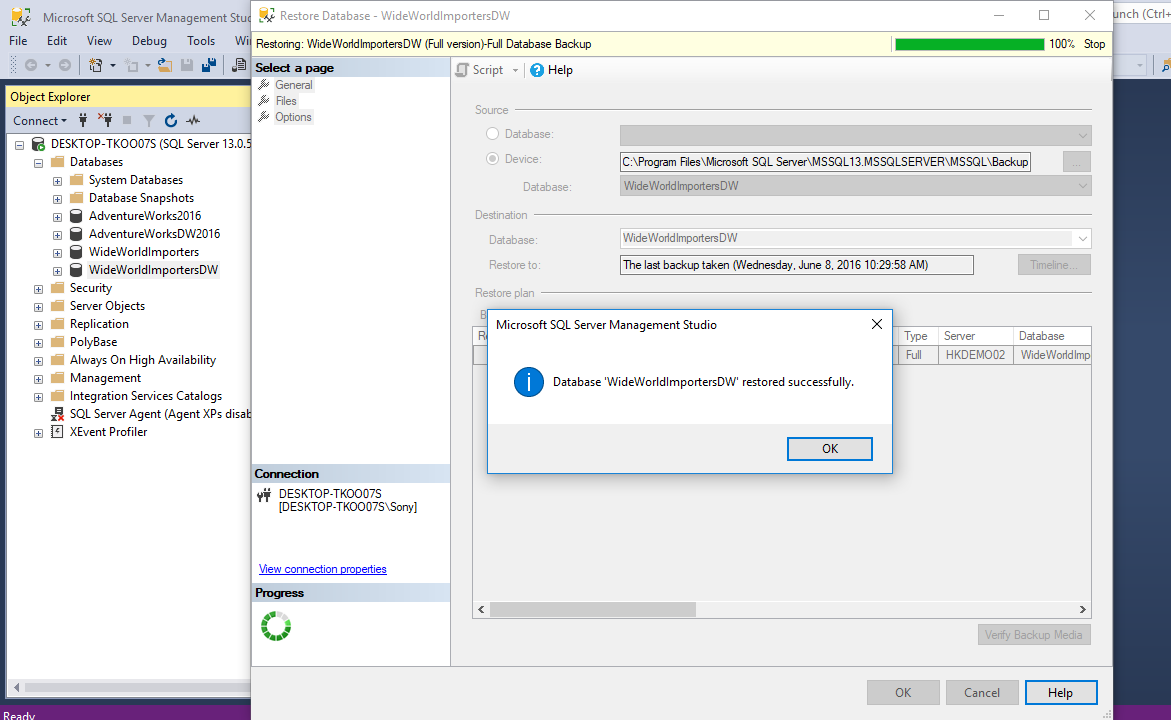Click the single-disk Save icon in toolbar
The image size is (1171, 720).
click(x=187, y=66)
